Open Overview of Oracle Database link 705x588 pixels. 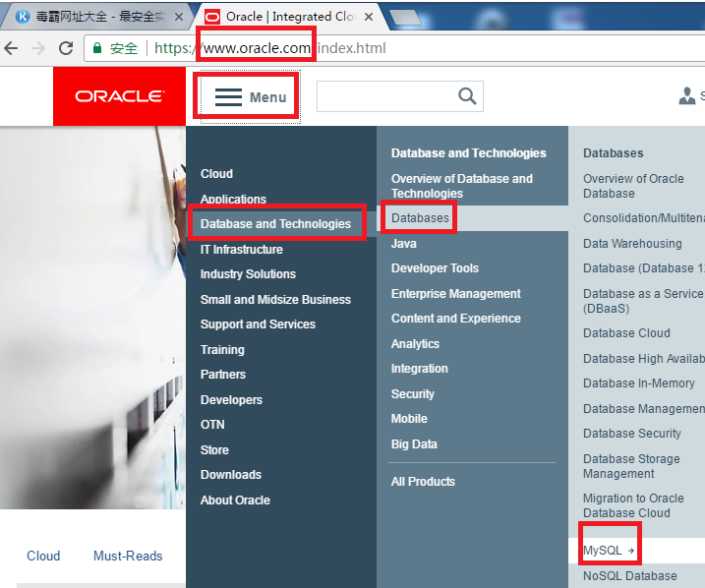634,186
